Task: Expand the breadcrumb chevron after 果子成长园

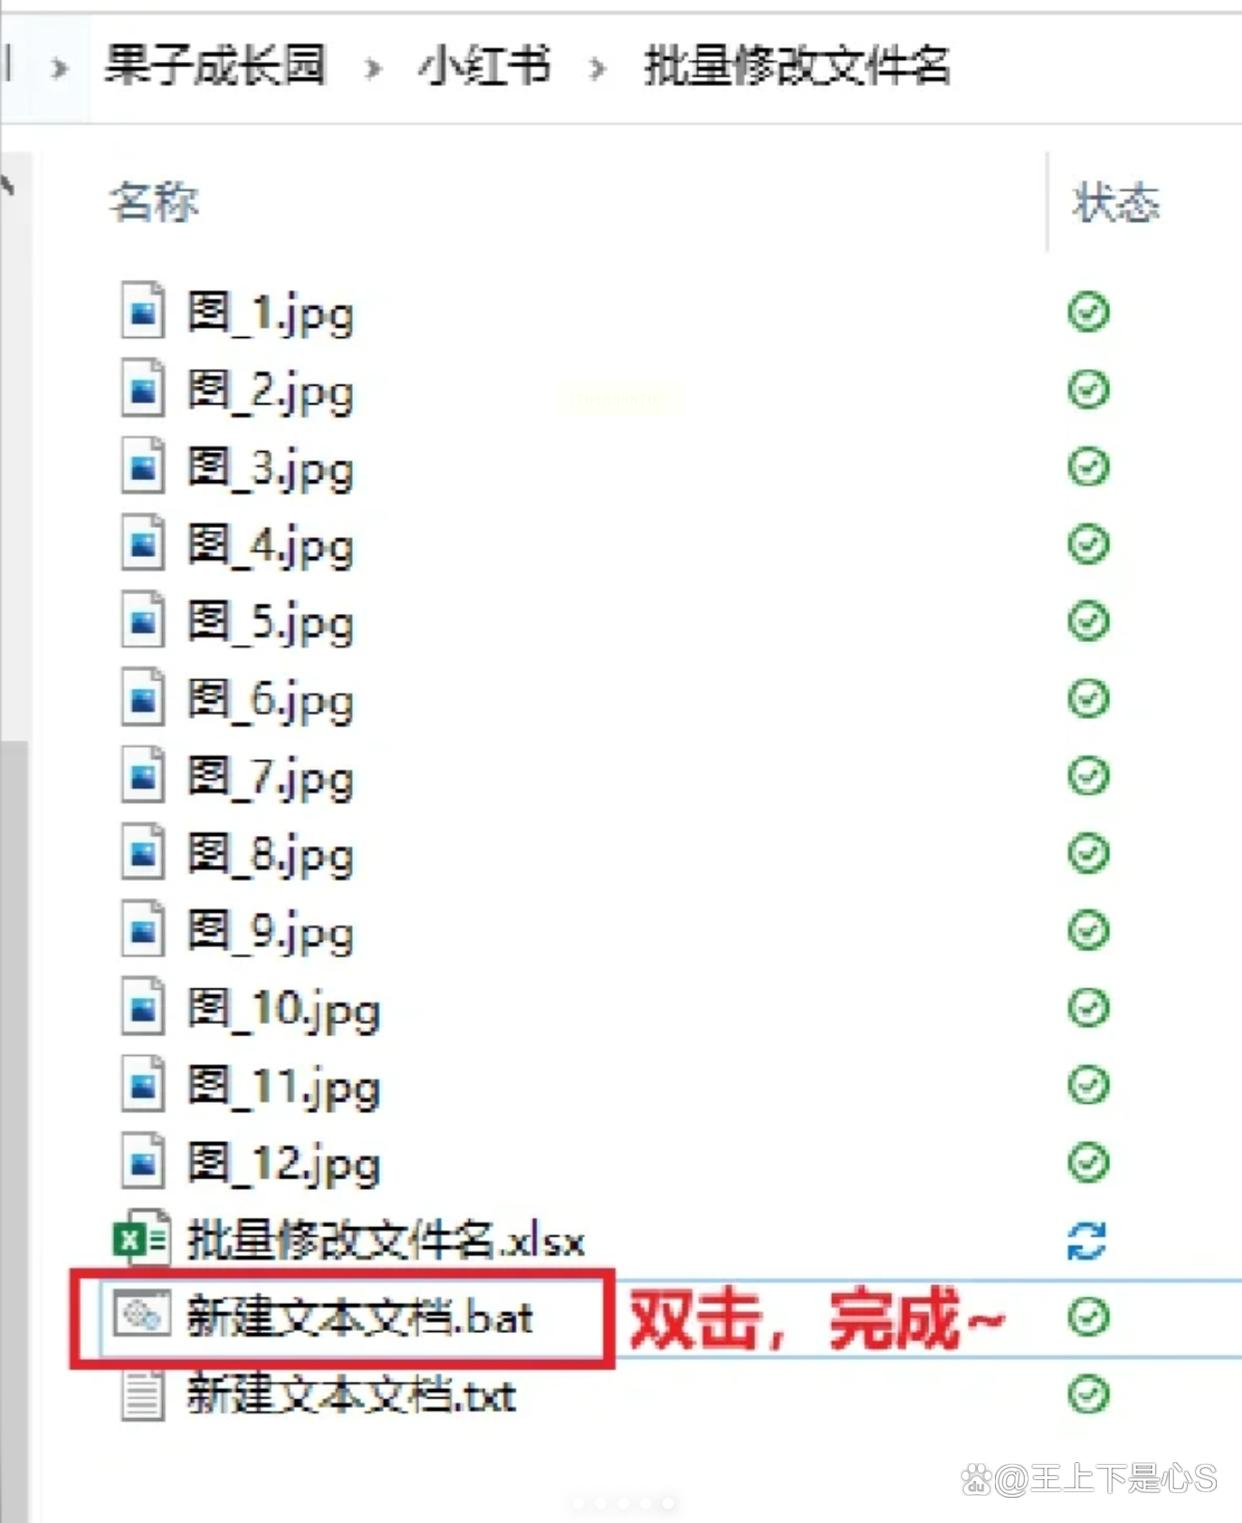Action: (x=373, y=69)
